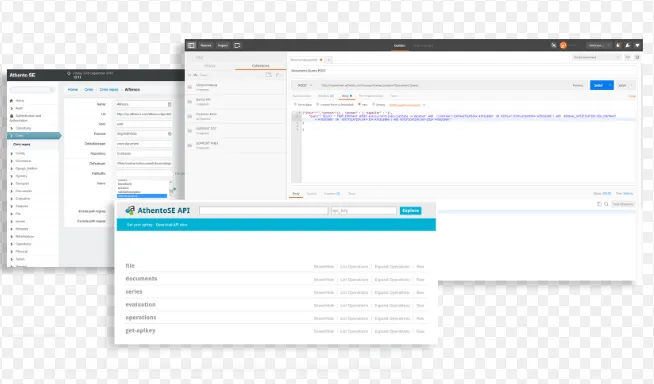Expand the Audit item in Athento sidebar
This screenshot has width=654, height=384.
point(19,108)
